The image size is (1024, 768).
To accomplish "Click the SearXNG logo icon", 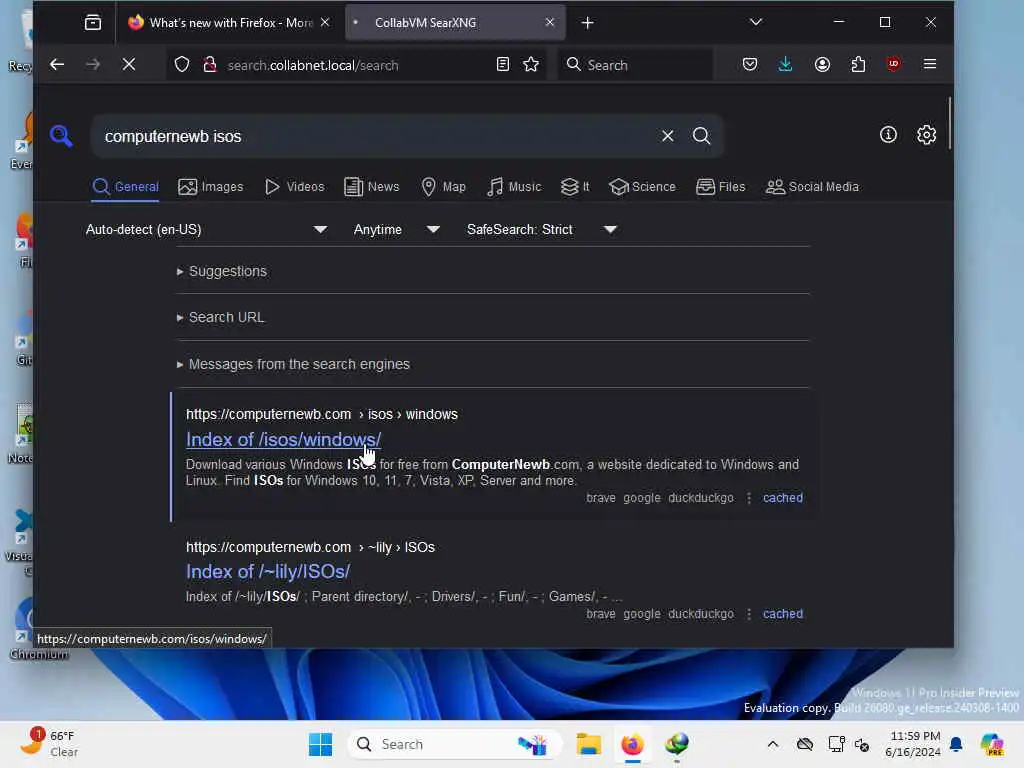I will click(x=61, y=135).
